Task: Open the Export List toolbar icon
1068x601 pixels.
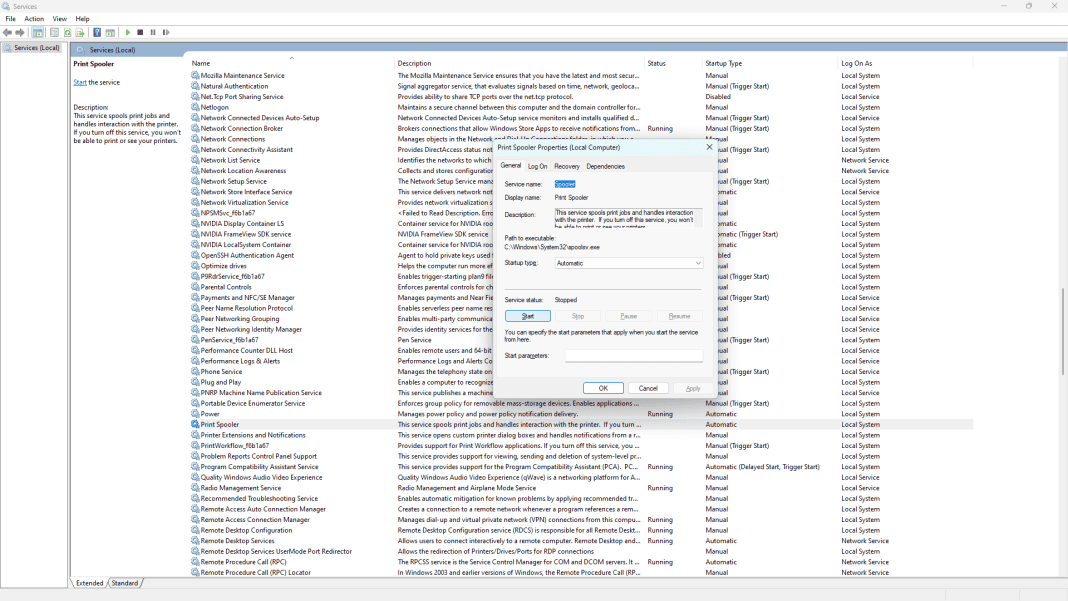Action: pyautogui.click(x=79, y=32)
